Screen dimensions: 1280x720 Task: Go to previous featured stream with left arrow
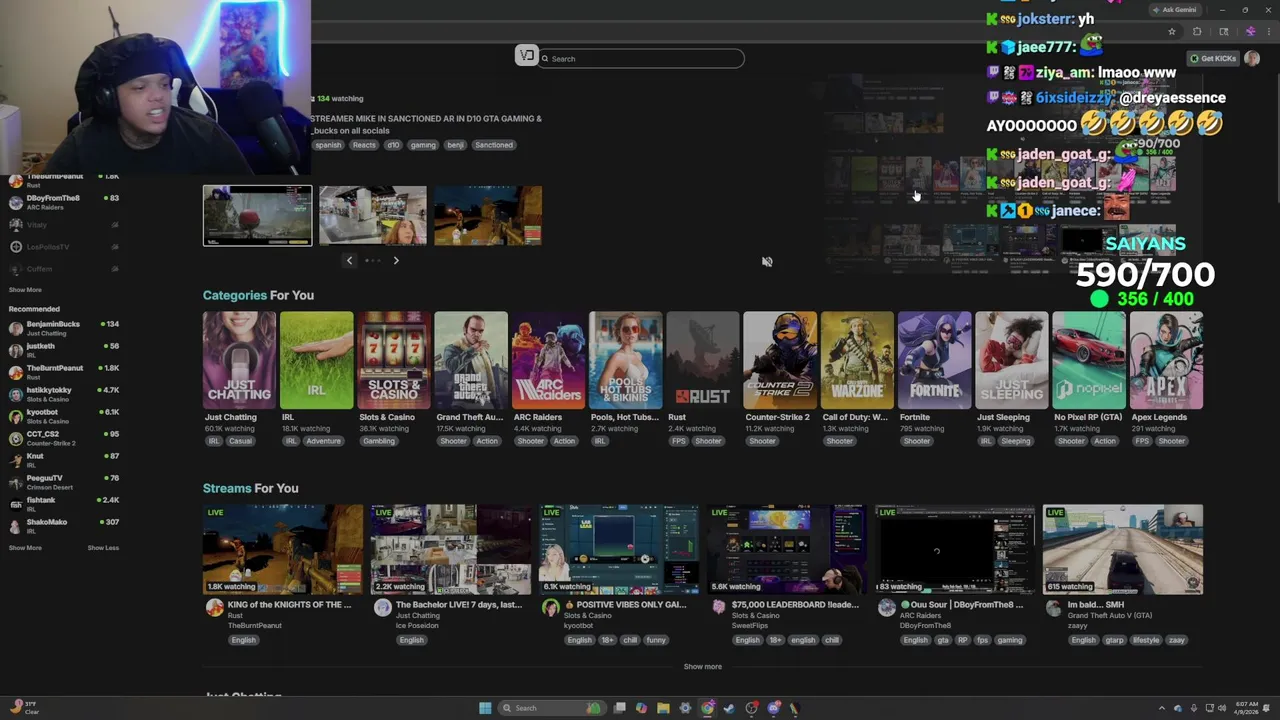(349, 260)
